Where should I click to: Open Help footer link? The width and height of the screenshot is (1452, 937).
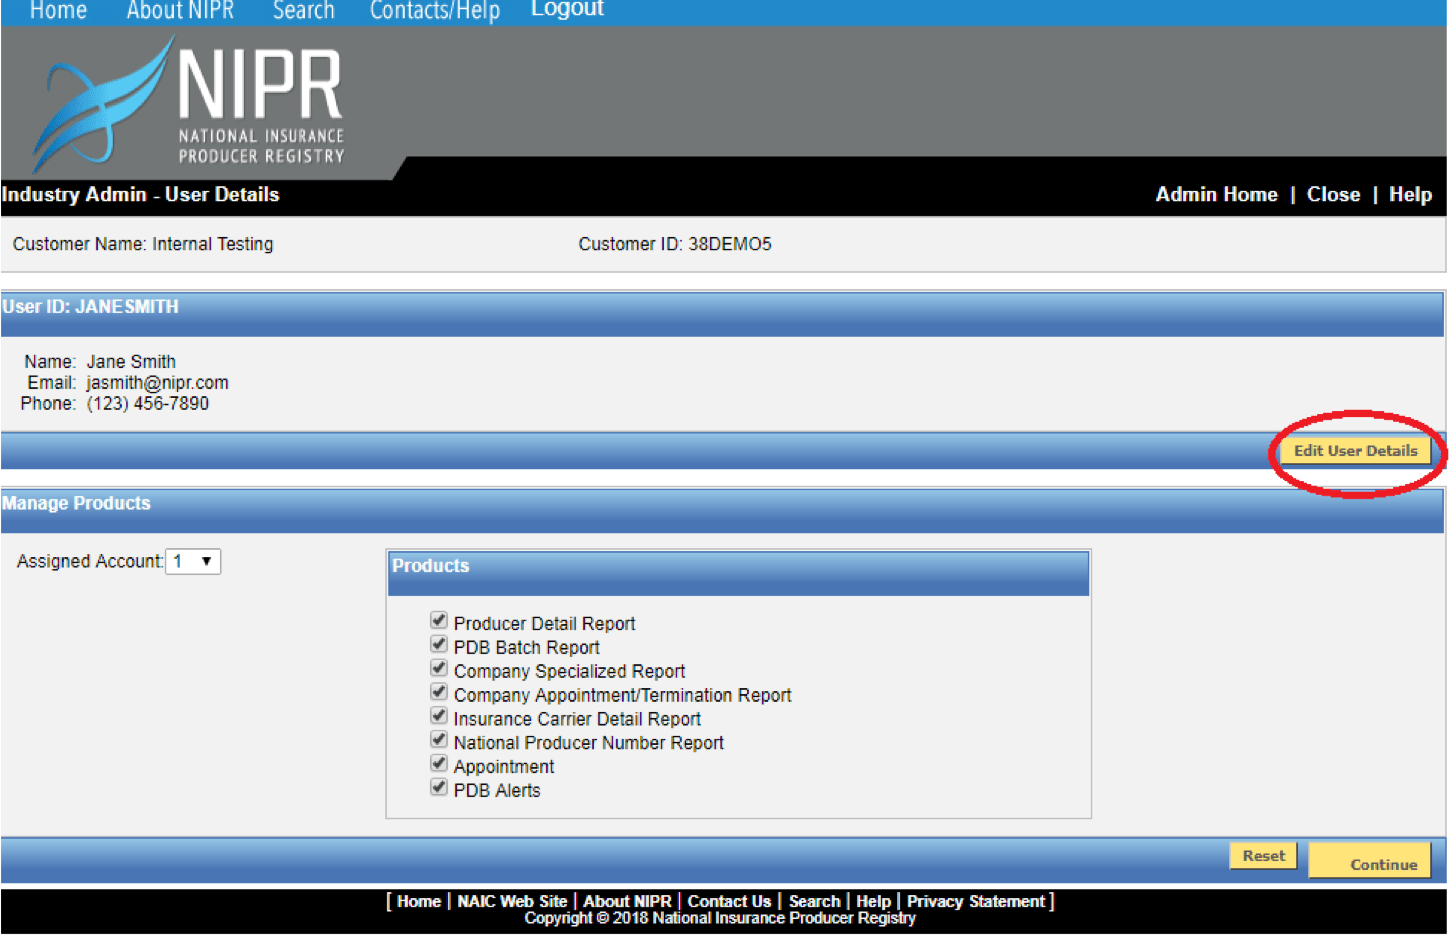tap(873, 902)
